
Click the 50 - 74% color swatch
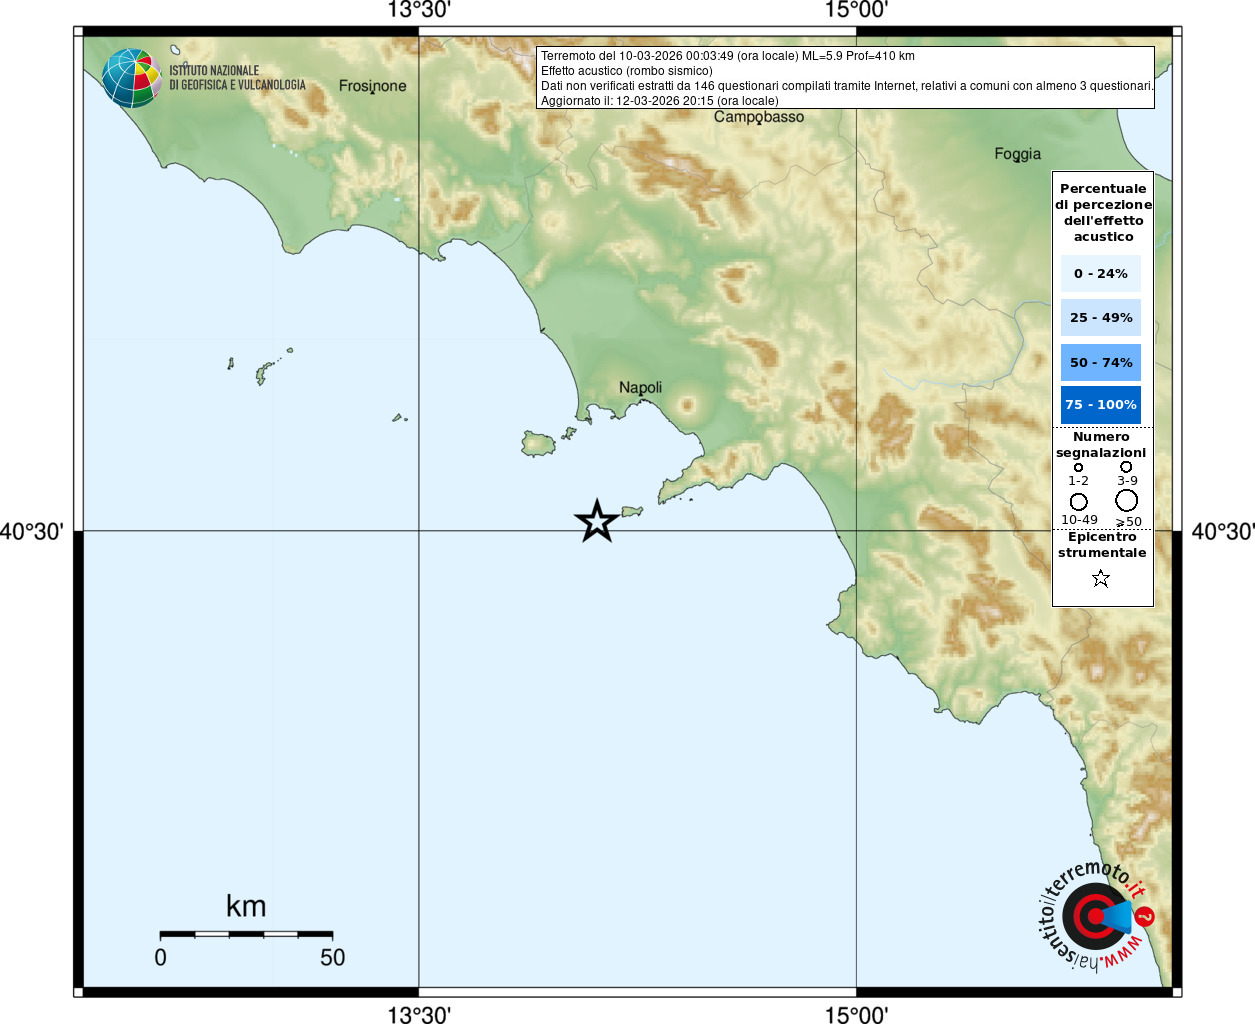click(1101, 362)
